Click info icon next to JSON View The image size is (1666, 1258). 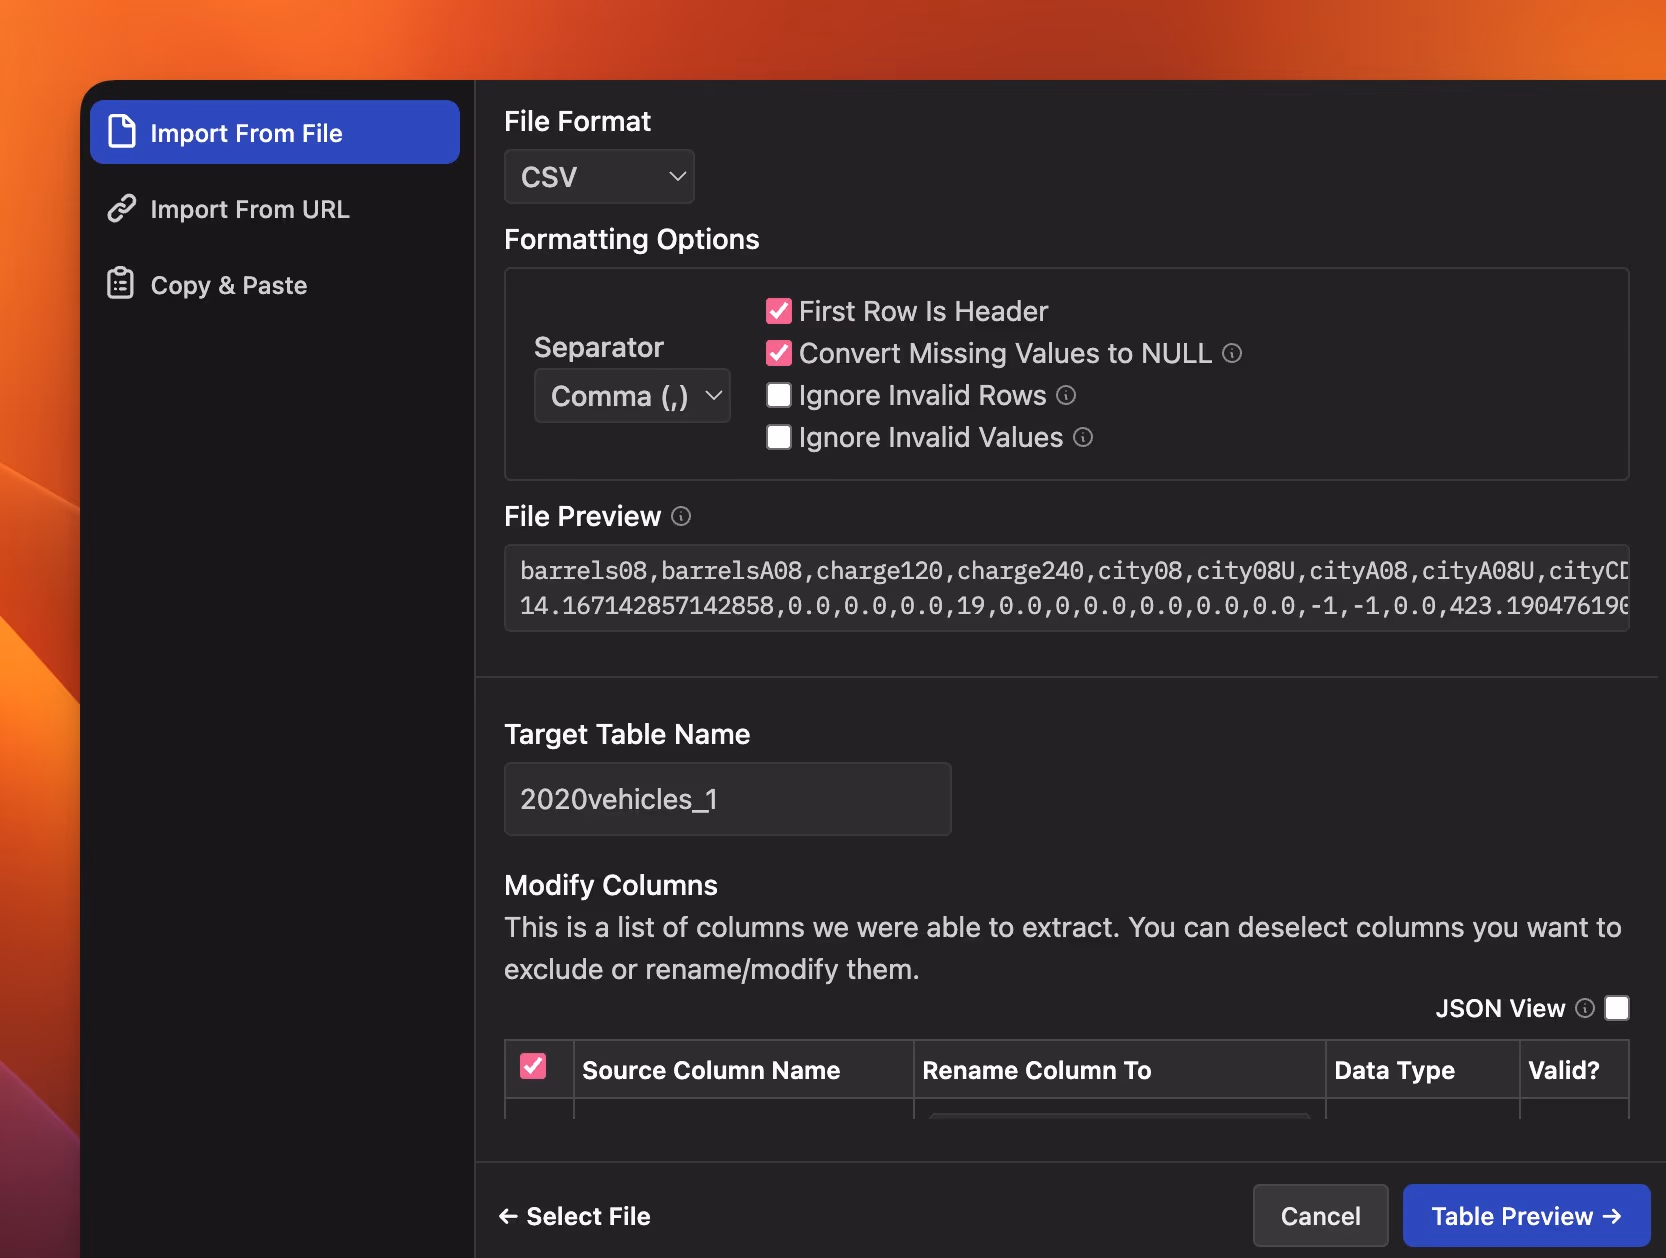click(x=1585, y=1008)
